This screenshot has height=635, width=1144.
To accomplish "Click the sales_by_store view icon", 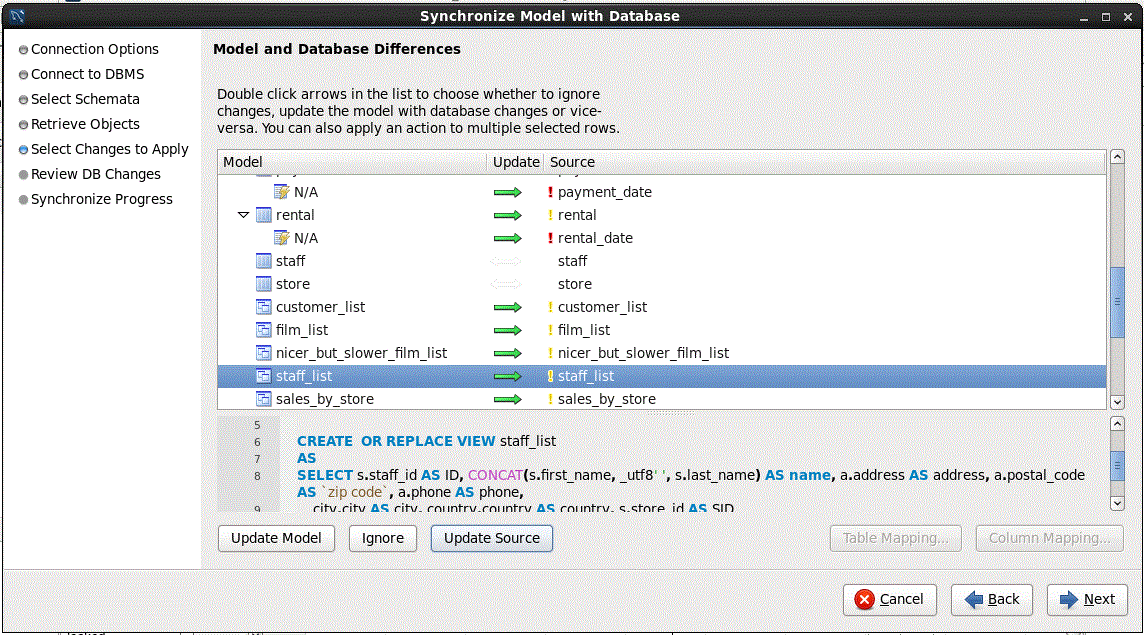I will tap(264, 399).
